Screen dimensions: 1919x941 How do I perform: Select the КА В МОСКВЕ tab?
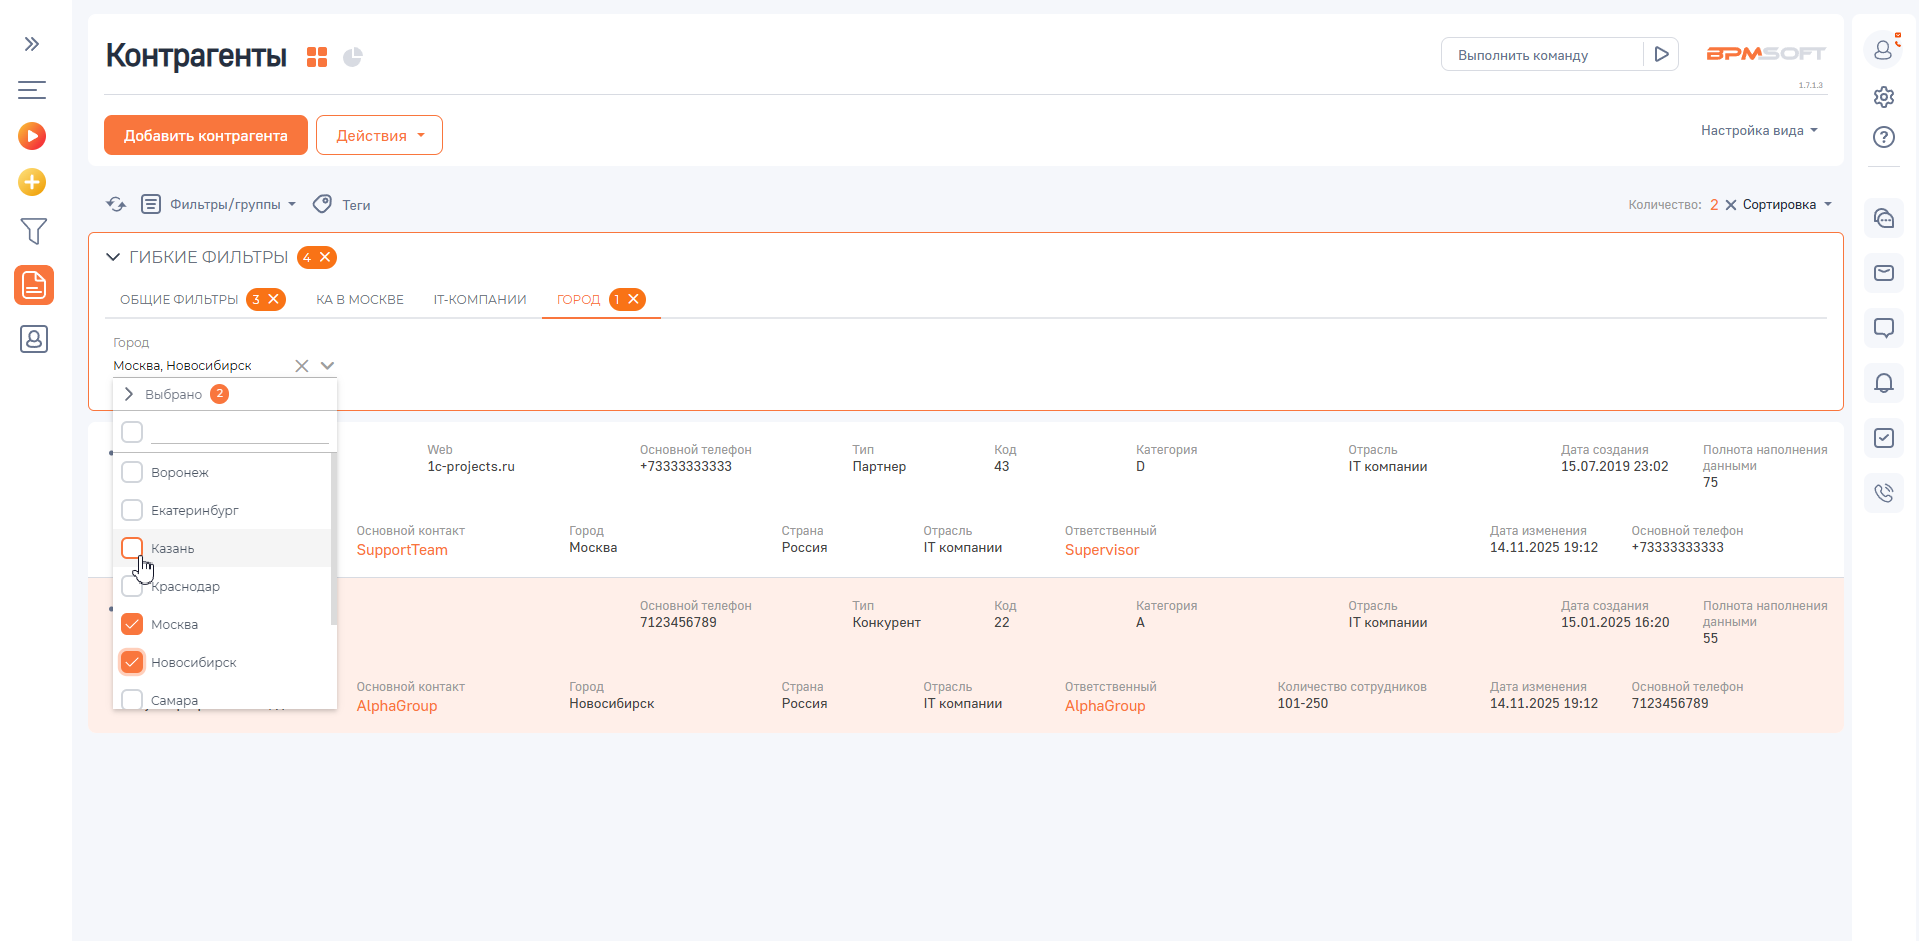point(360,299)
